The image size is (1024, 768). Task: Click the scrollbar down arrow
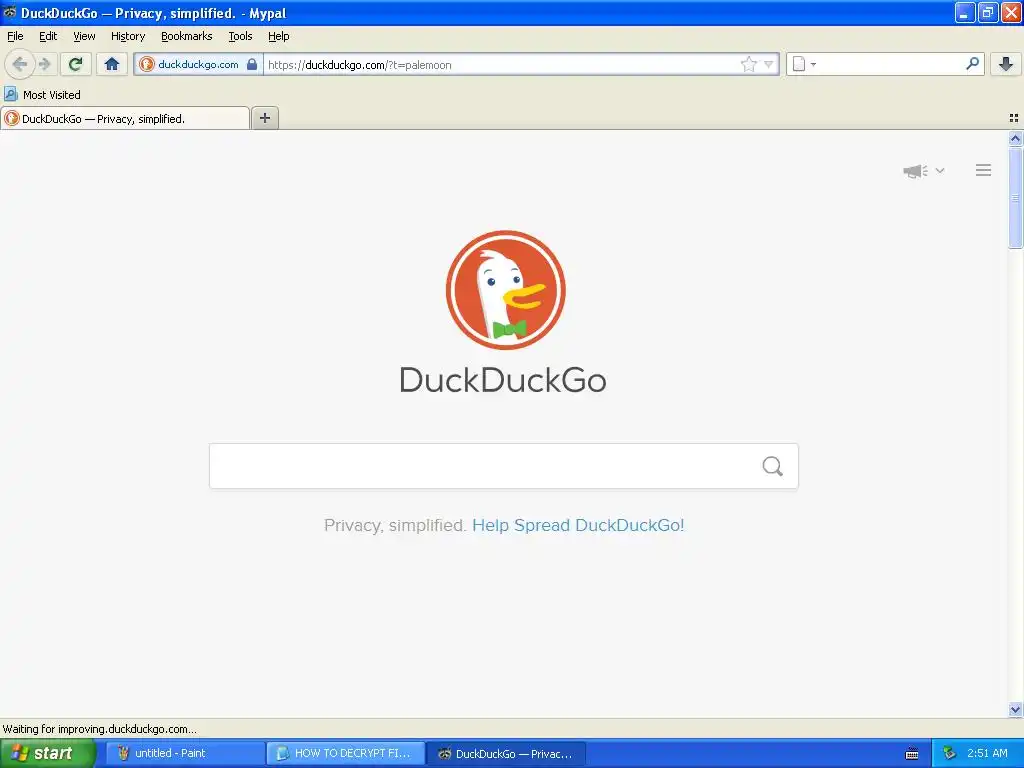pos(1015,709)
